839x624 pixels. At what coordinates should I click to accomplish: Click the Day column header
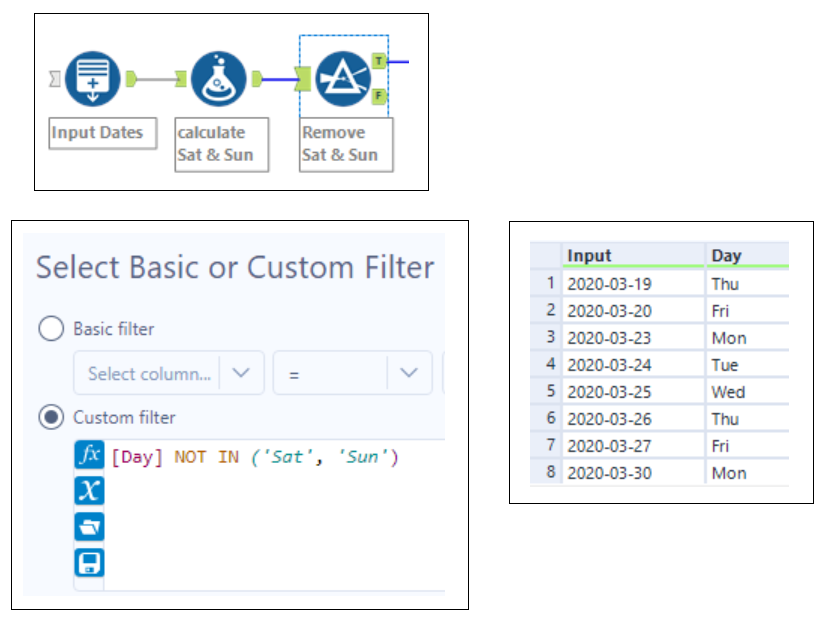(x=748, y=255)
